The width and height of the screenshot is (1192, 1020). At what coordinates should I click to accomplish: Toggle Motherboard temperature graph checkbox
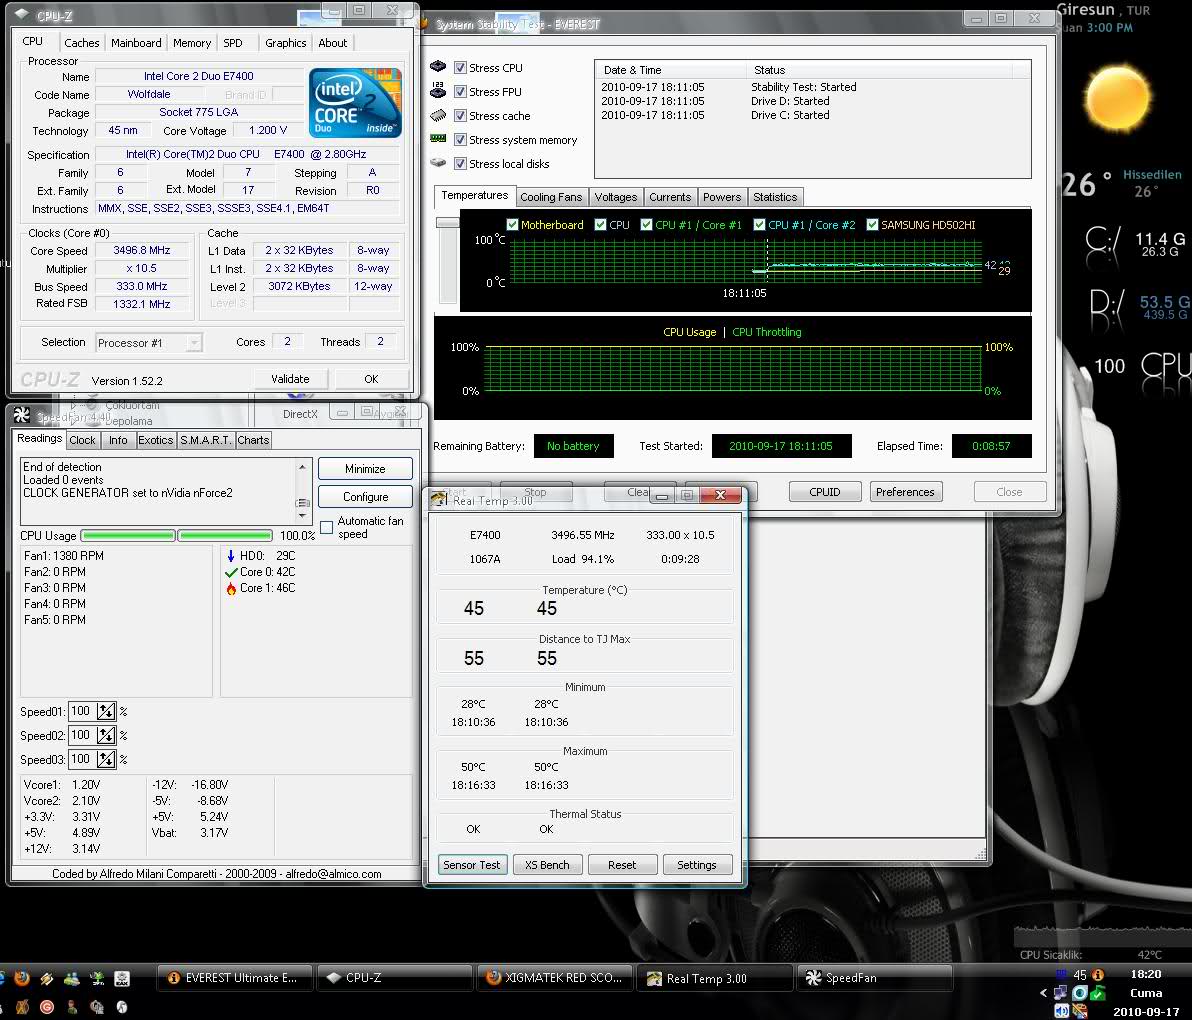tap(512, 225)
